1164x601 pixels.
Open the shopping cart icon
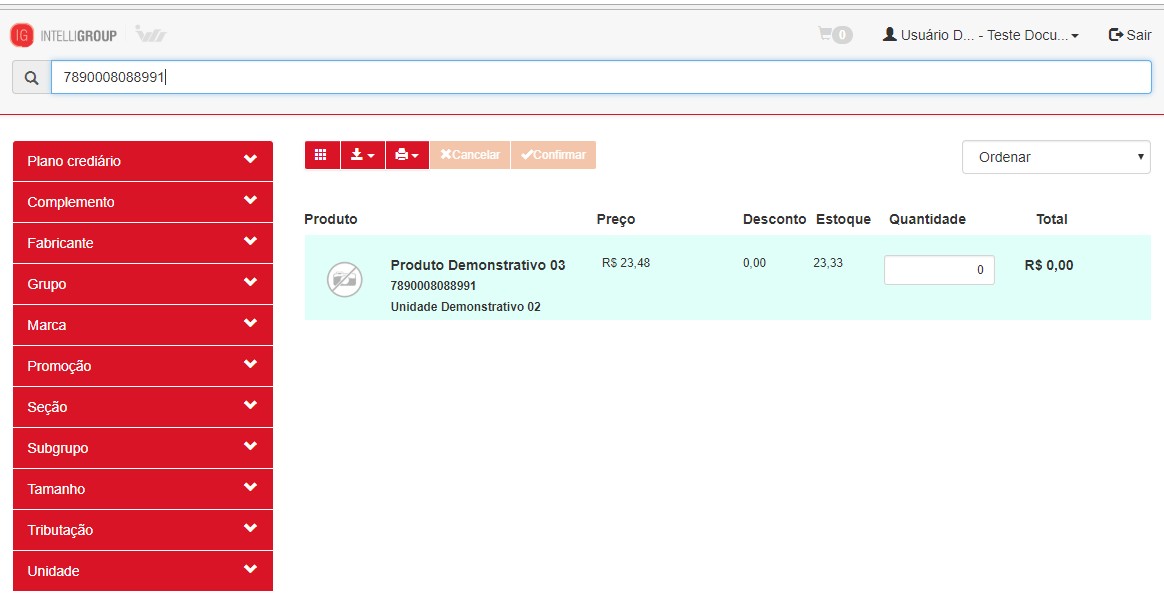[835, 34]
